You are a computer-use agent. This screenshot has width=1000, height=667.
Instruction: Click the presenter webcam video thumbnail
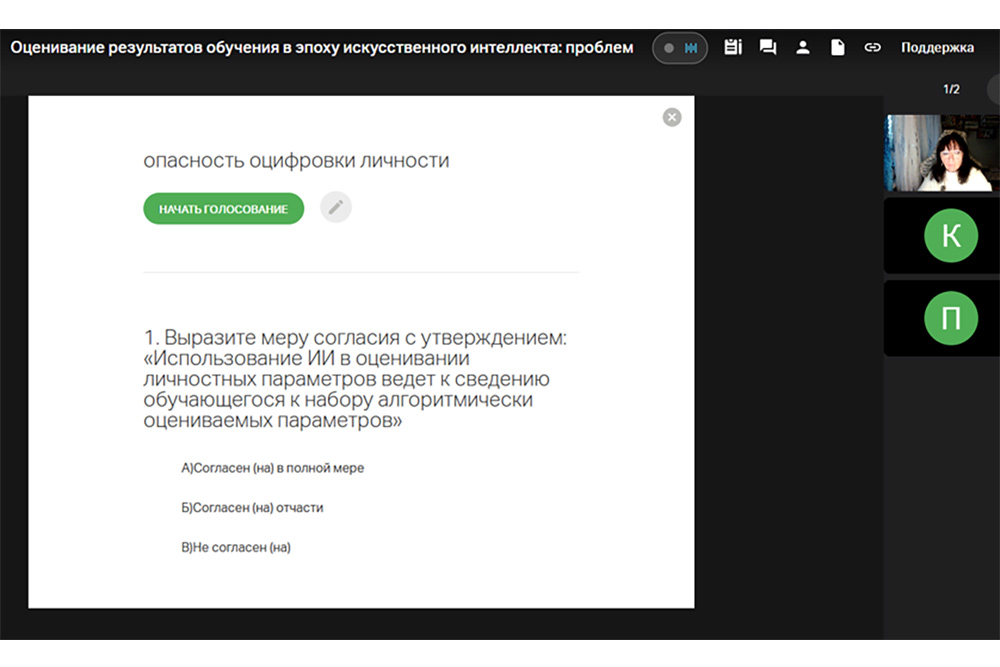click(x=938, y=153)
